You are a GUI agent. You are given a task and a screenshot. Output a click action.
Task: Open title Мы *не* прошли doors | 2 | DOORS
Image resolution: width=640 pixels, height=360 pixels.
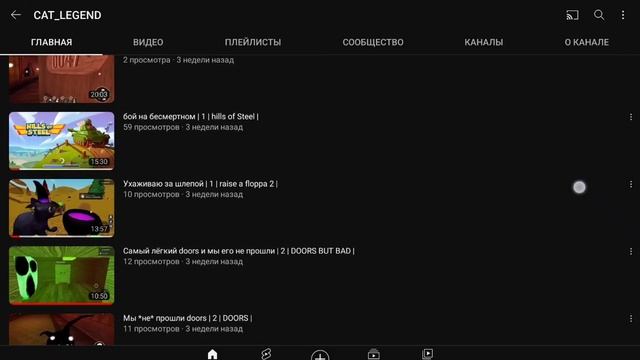187,318
